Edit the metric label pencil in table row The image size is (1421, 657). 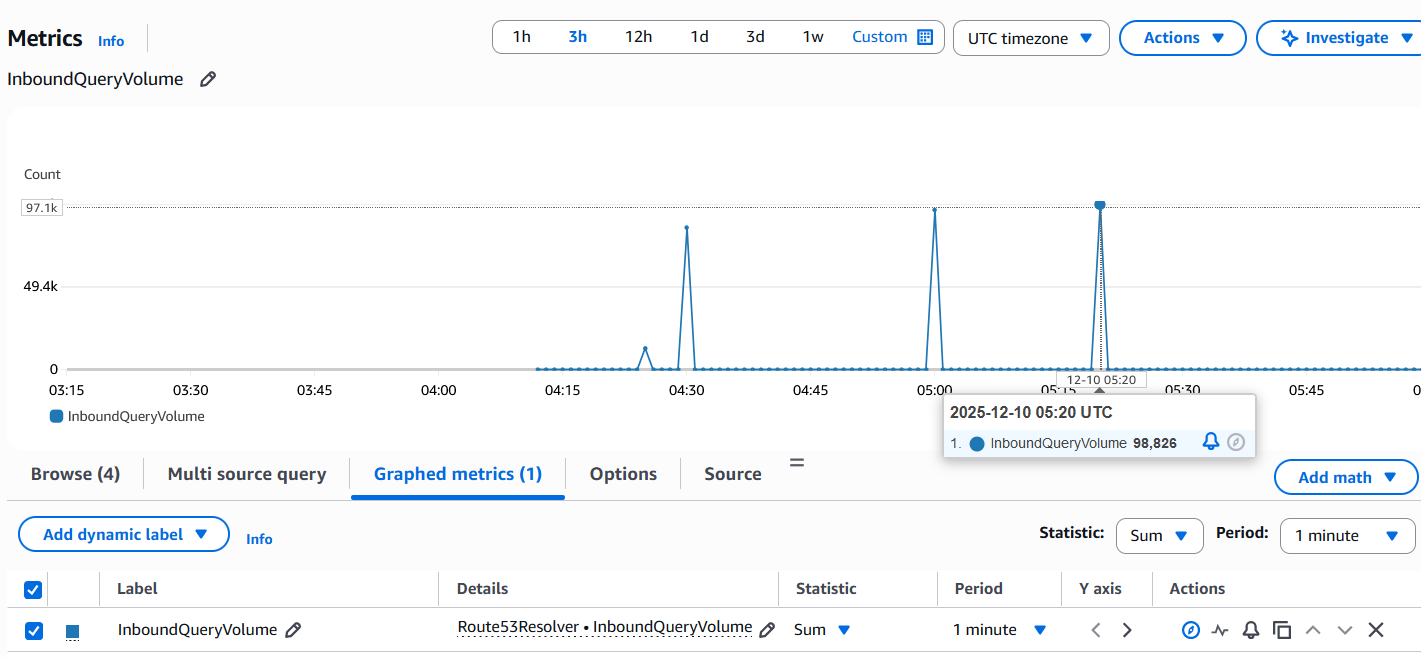click(x=293, y=630)
